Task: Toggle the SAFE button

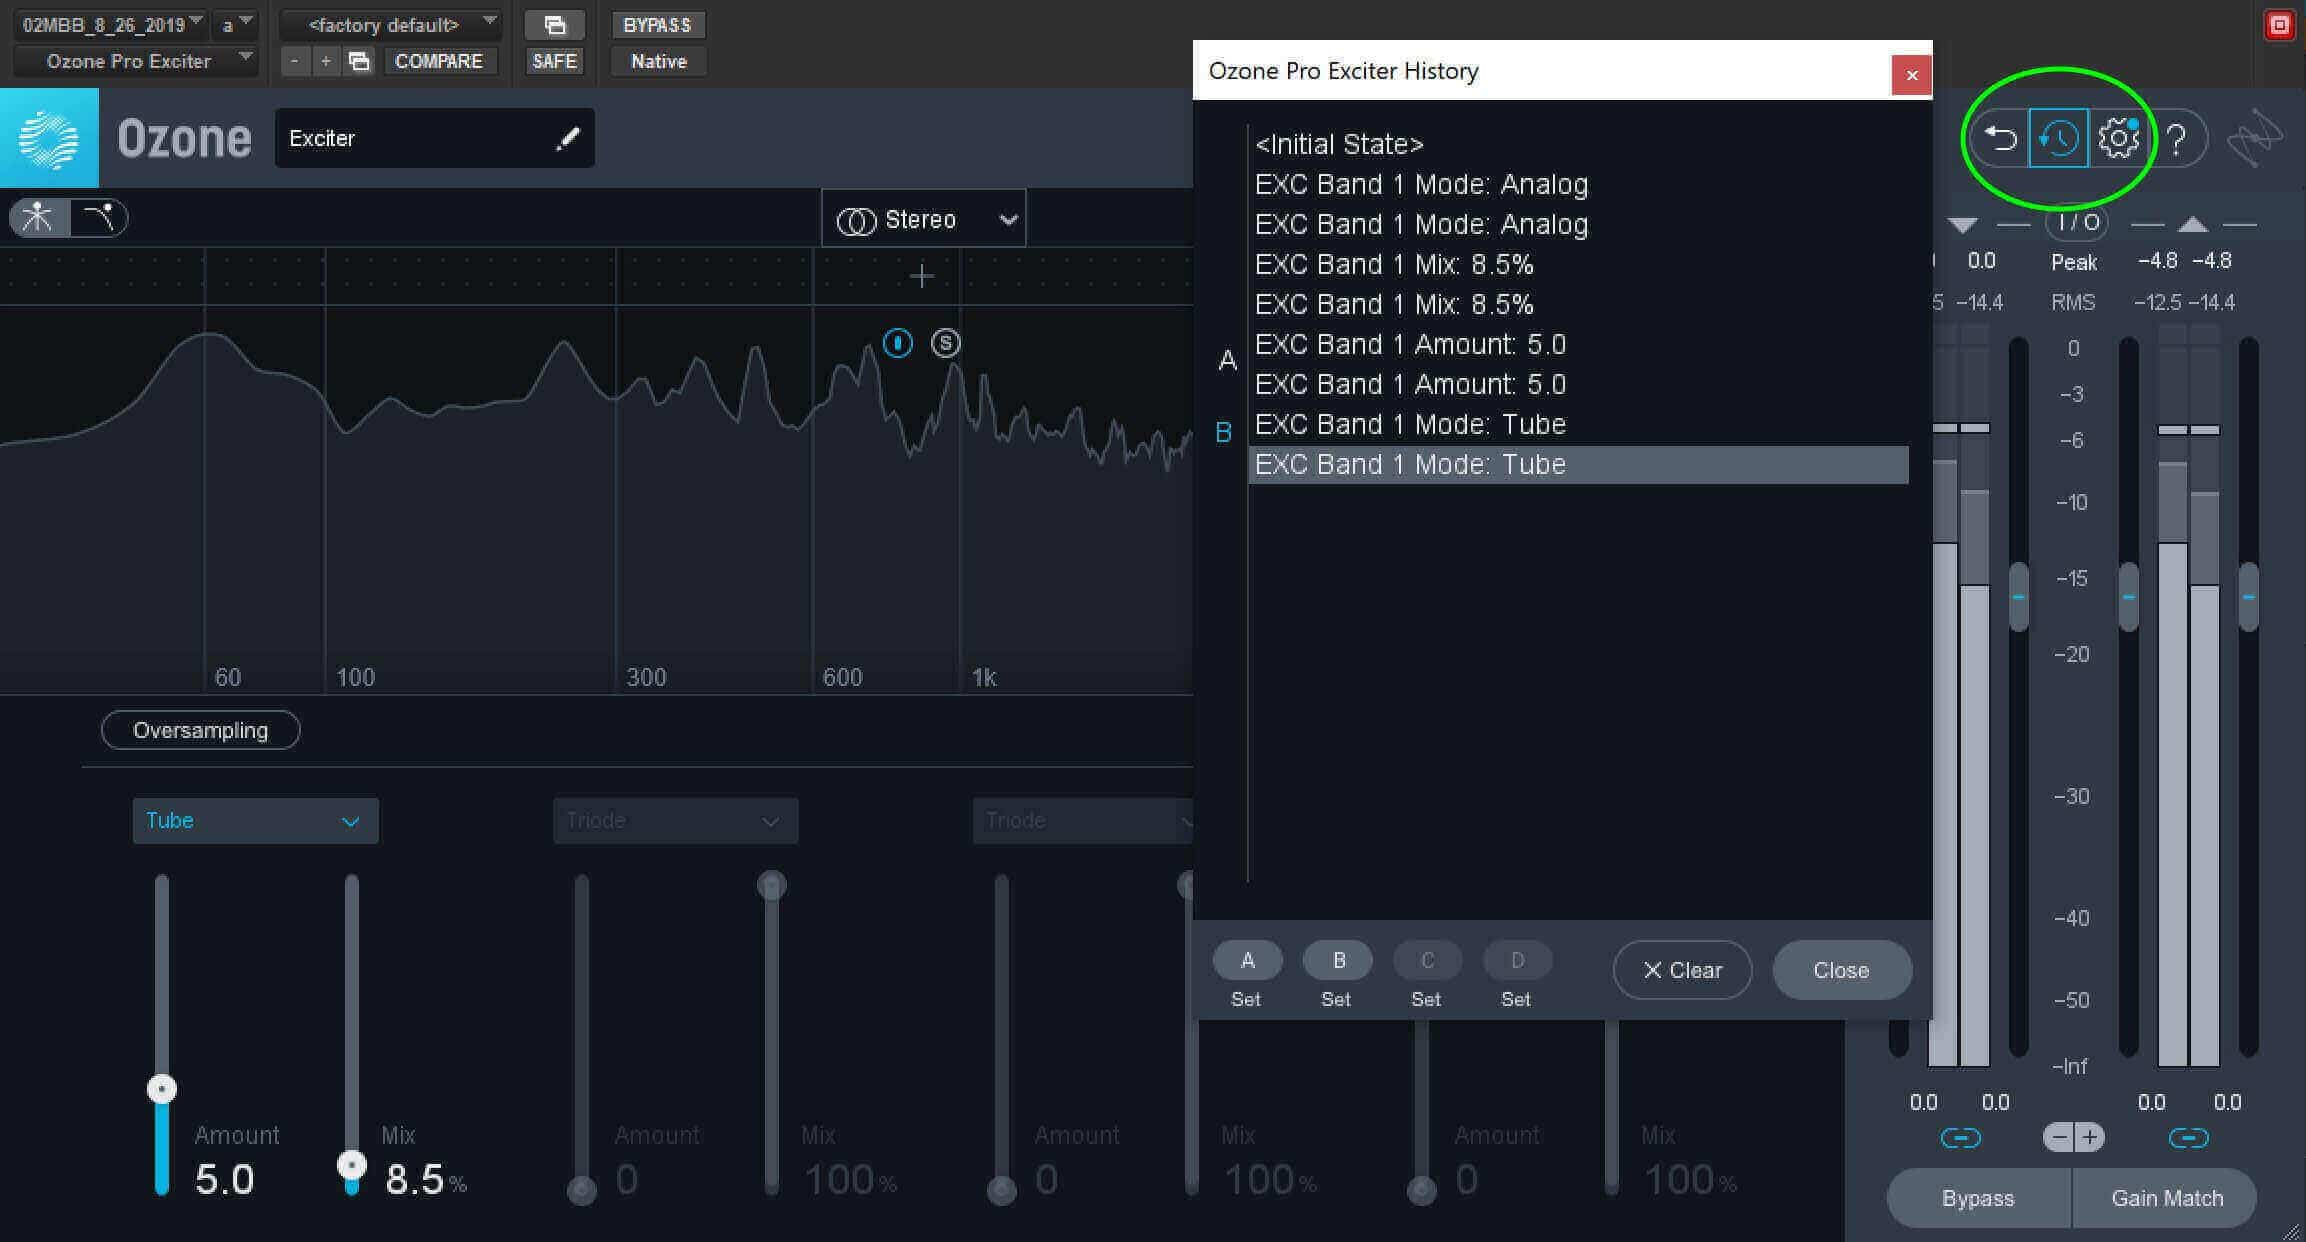Action: click(x=555, y=61)
